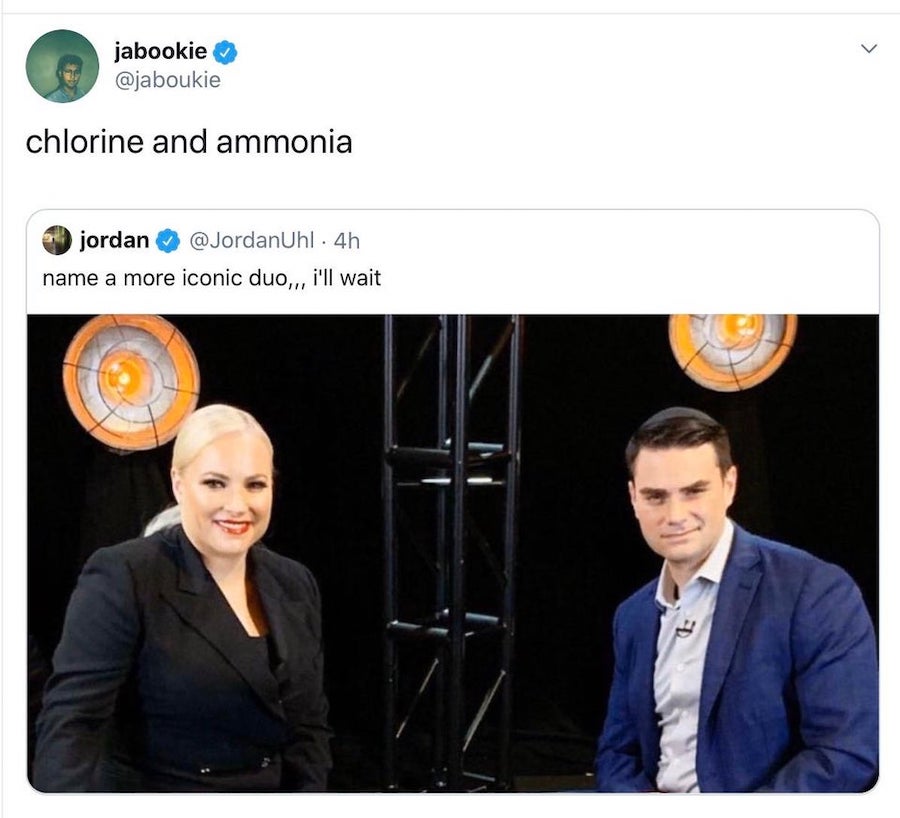Open the quoted tweet's attached photo
The image size is (900, 818).
453,553
